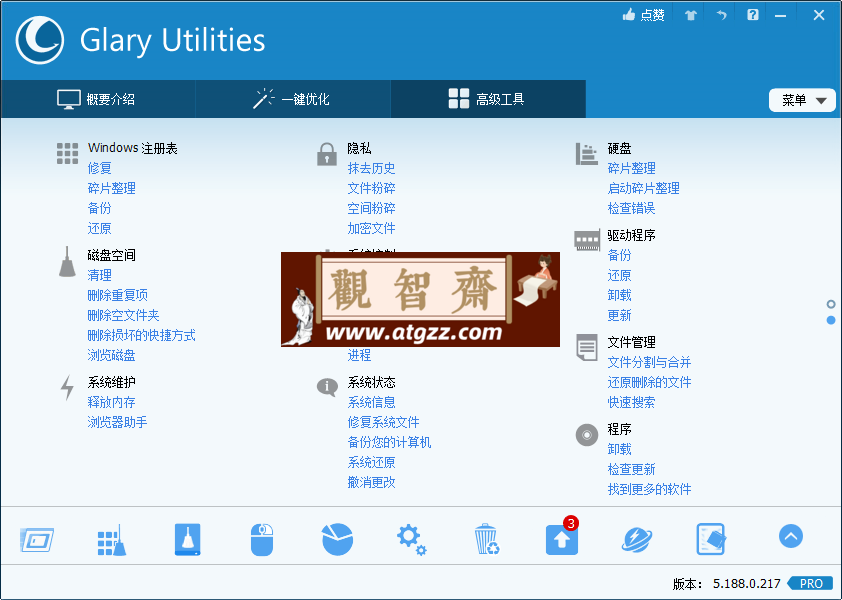The width and height of the screenshot is (842, 600).
Task: Open 释放内存 link
Action: [x=112, y=402]
